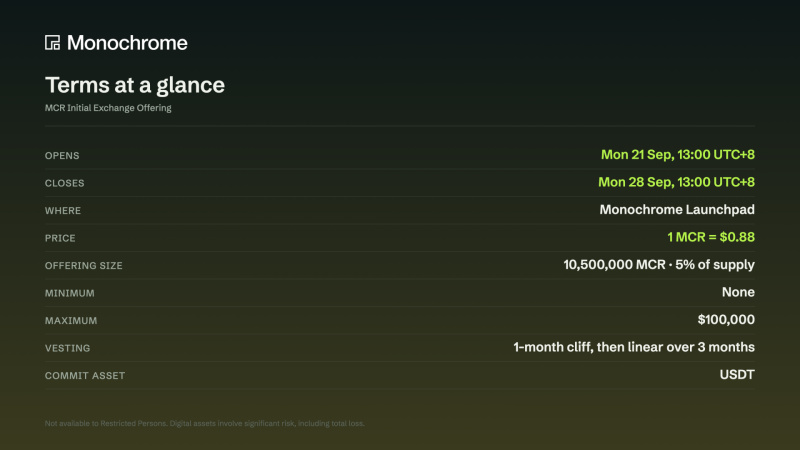Click the CLOSES label
Viewport: 800px width, 450px height.
[x=65, y=183]
